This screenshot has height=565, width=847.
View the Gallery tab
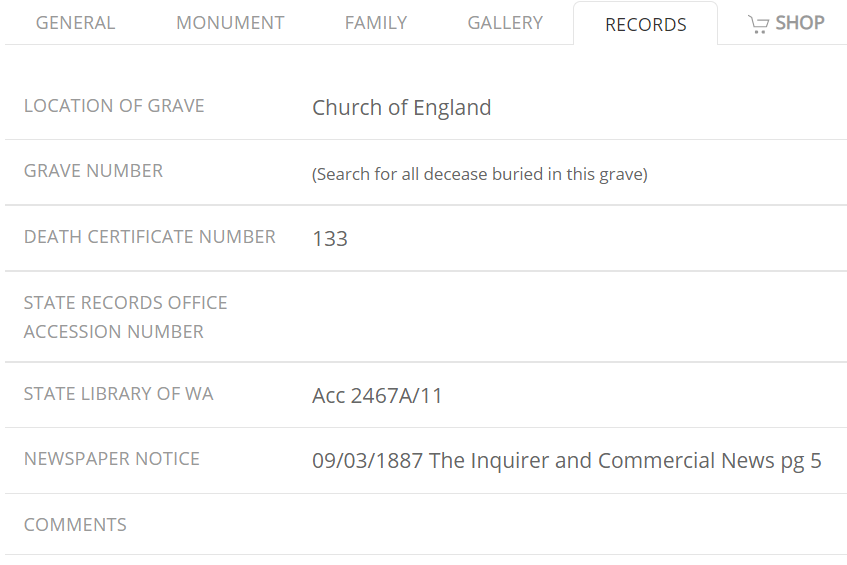coord(505,23)
